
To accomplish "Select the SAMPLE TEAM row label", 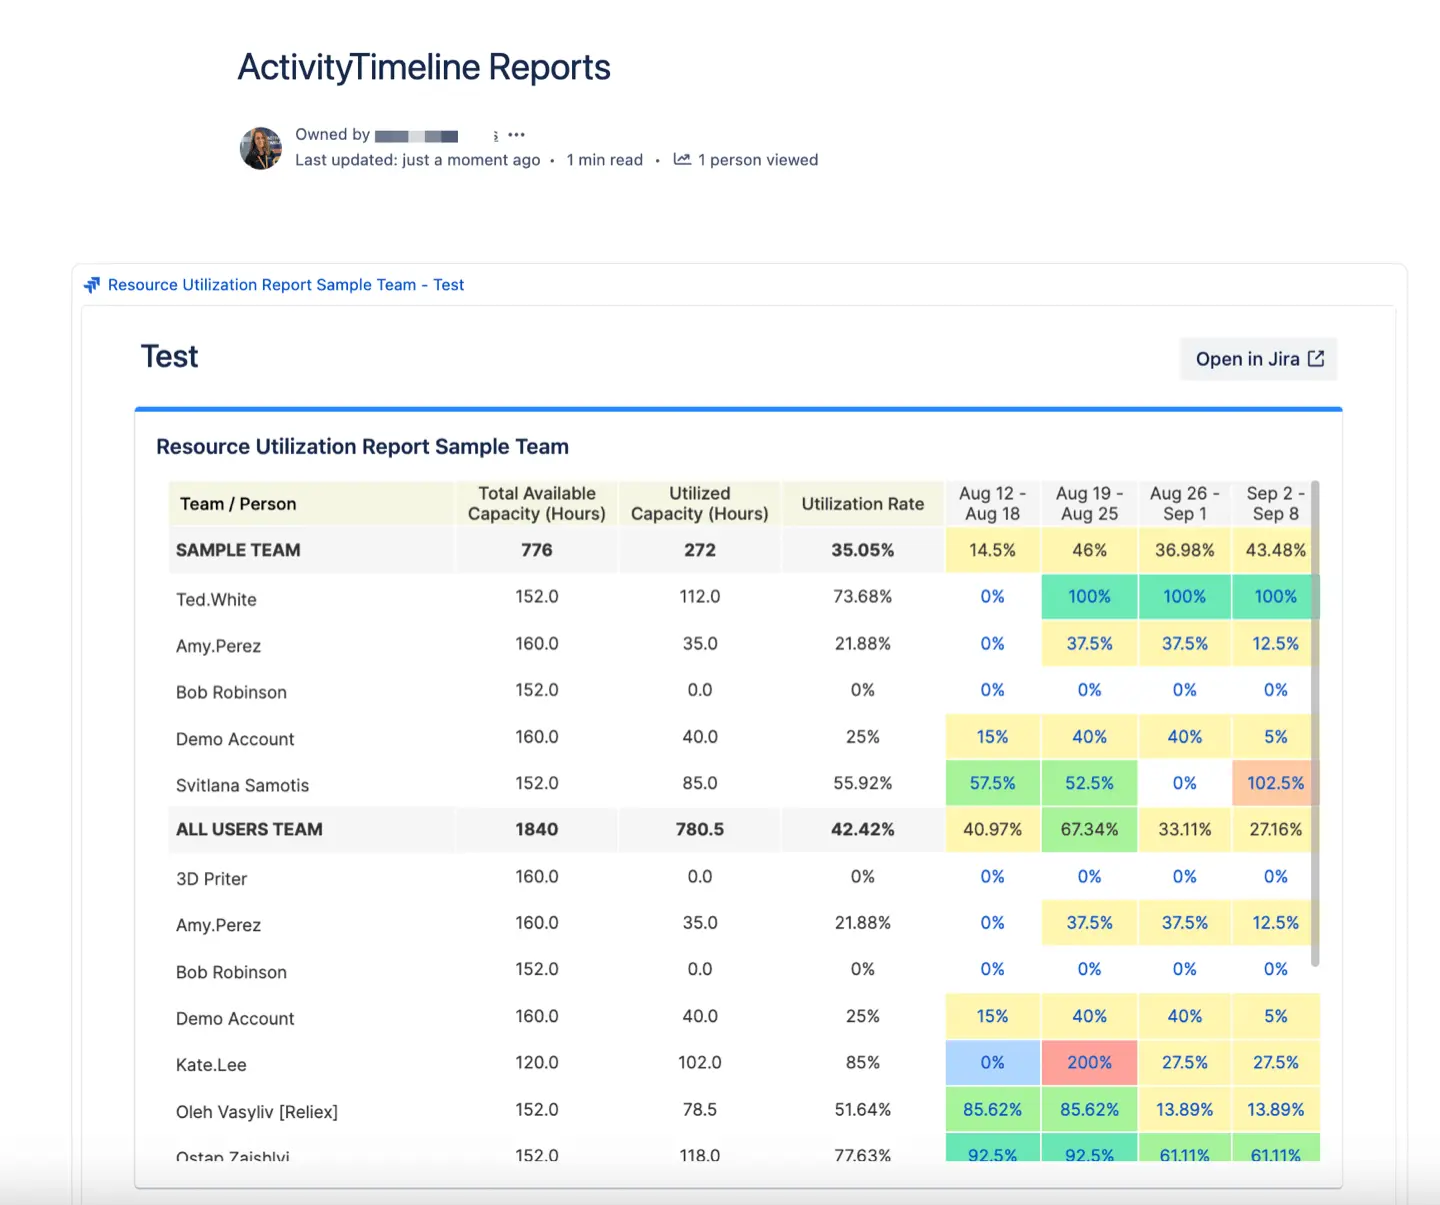I will point(238,550).
